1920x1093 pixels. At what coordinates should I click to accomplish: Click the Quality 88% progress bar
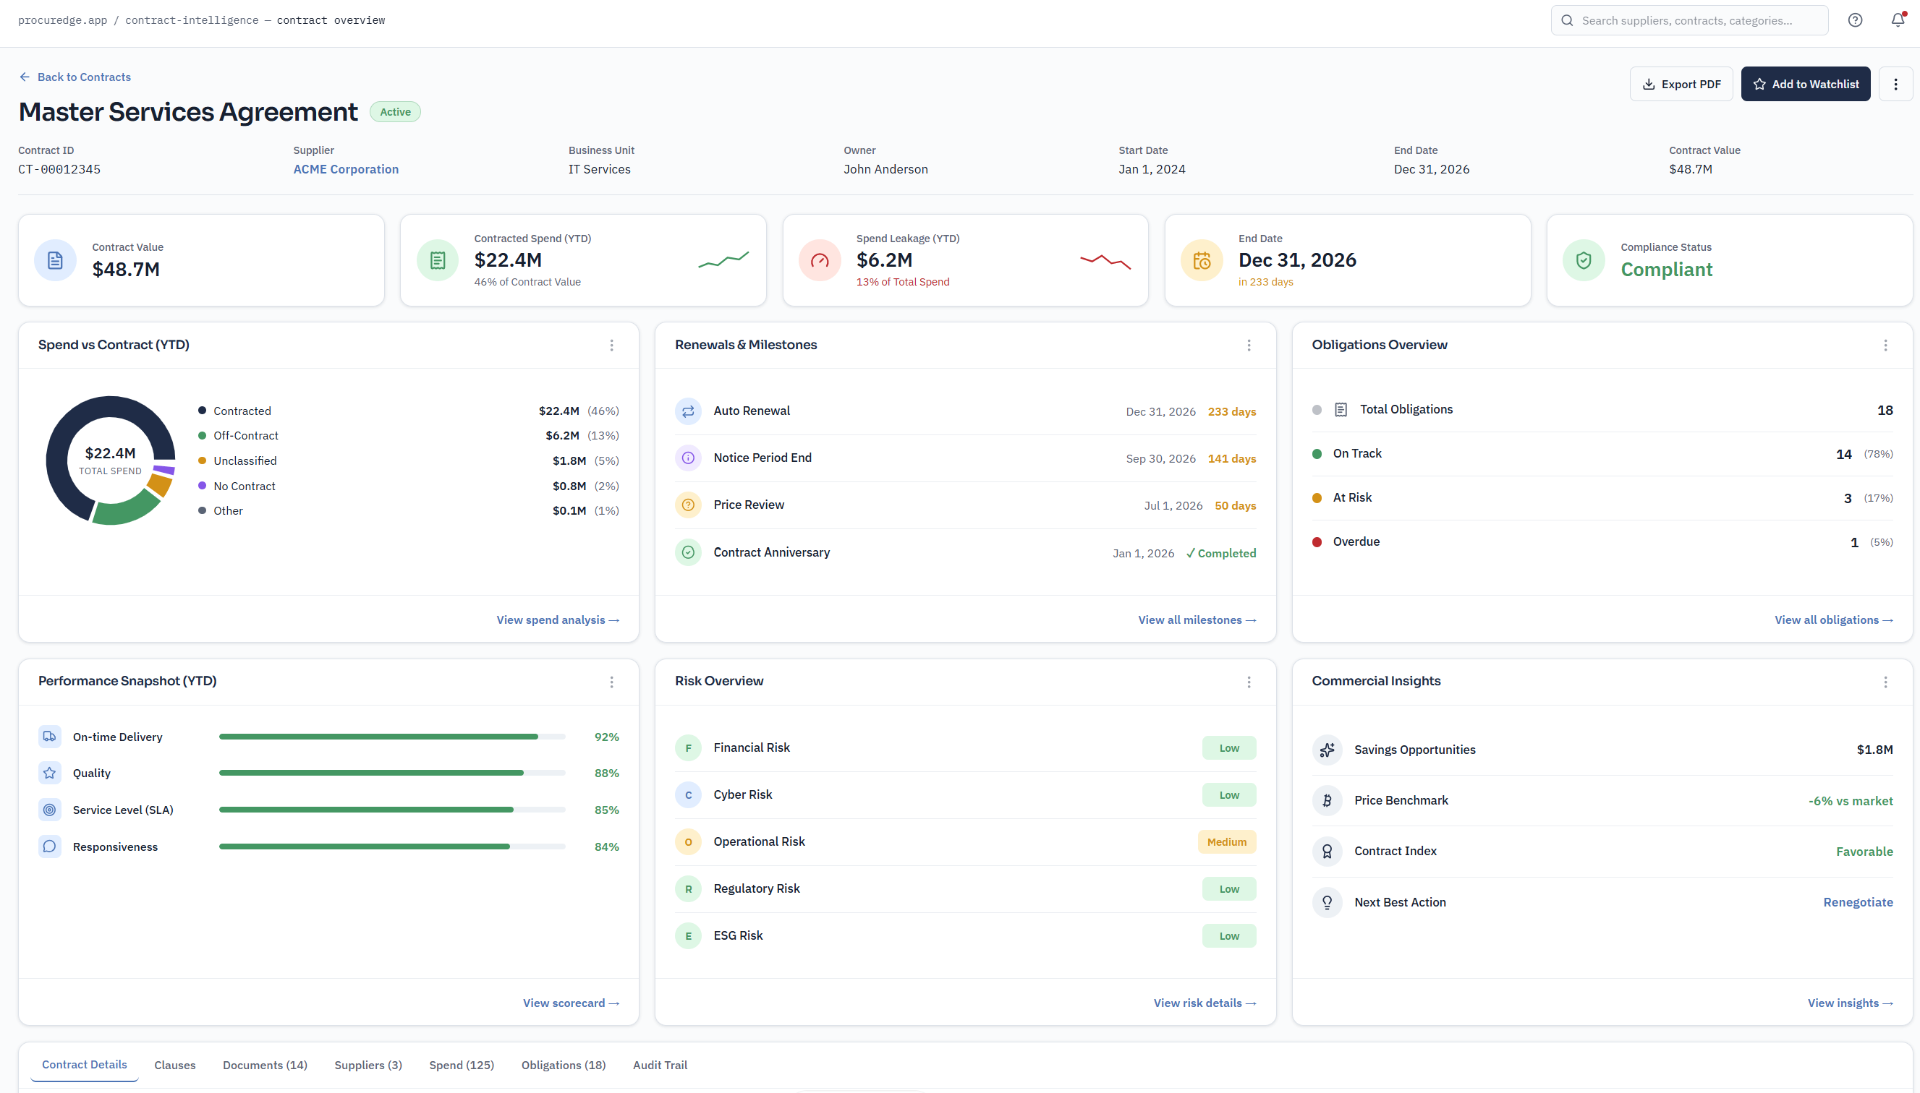click(392, 773)
